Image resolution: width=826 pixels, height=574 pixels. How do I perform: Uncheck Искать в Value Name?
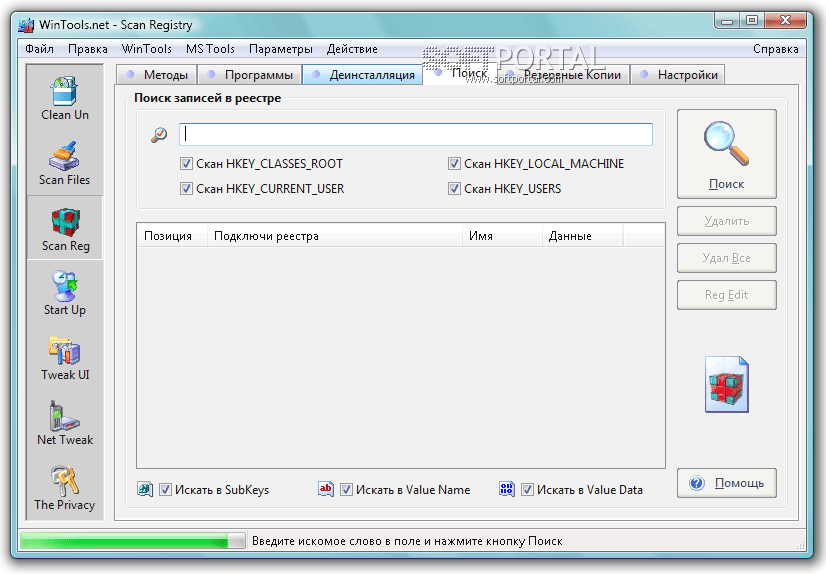pos(346,490)
